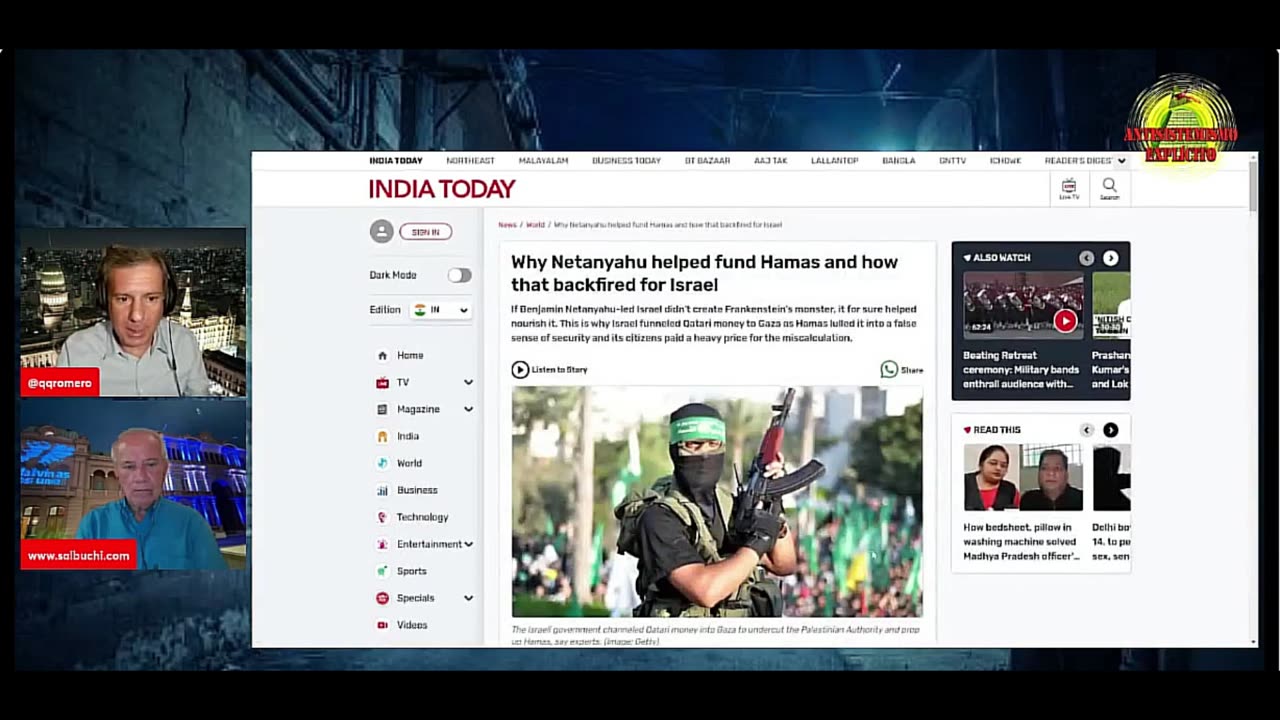Viewport: 1280px width, 720px height.
Task: Click the World breadcrumb link
Action: (x=536, y=225)
